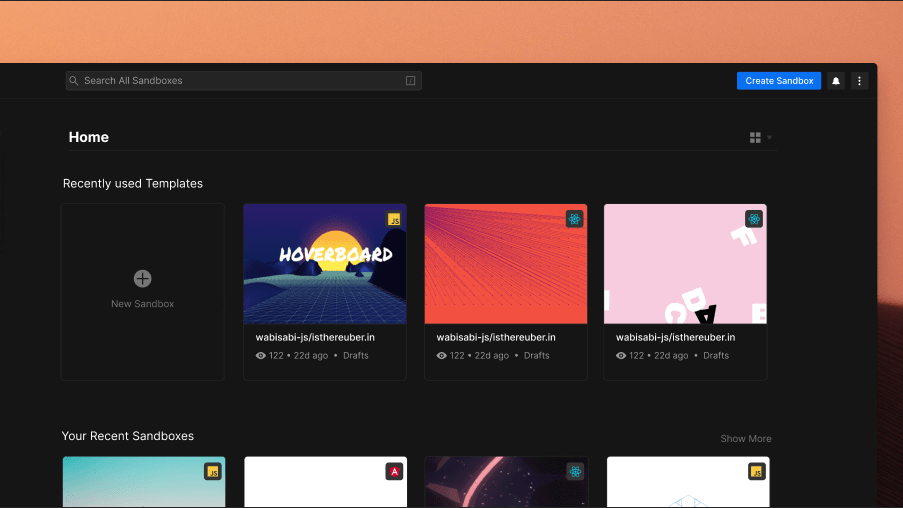The image size is (903, 508).
Task: Click the JS badge on the Hoverboard template
Action: (394, 219)
